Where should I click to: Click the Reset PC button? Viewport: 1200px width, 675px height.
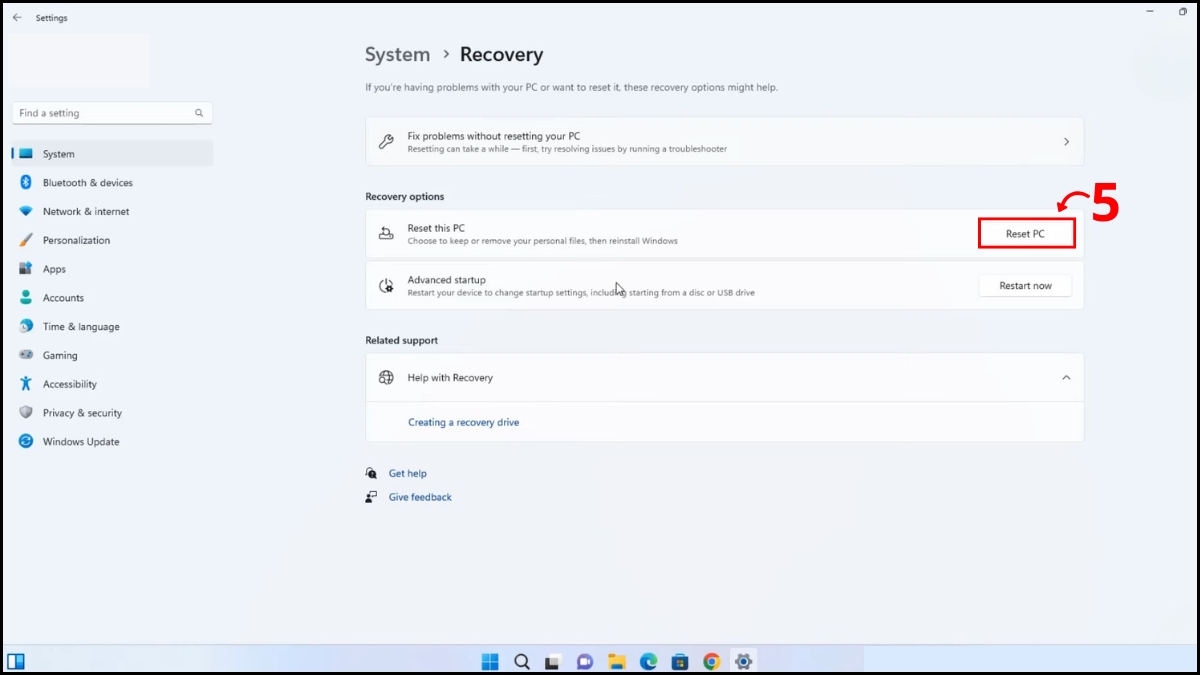tap(1026, 233)
